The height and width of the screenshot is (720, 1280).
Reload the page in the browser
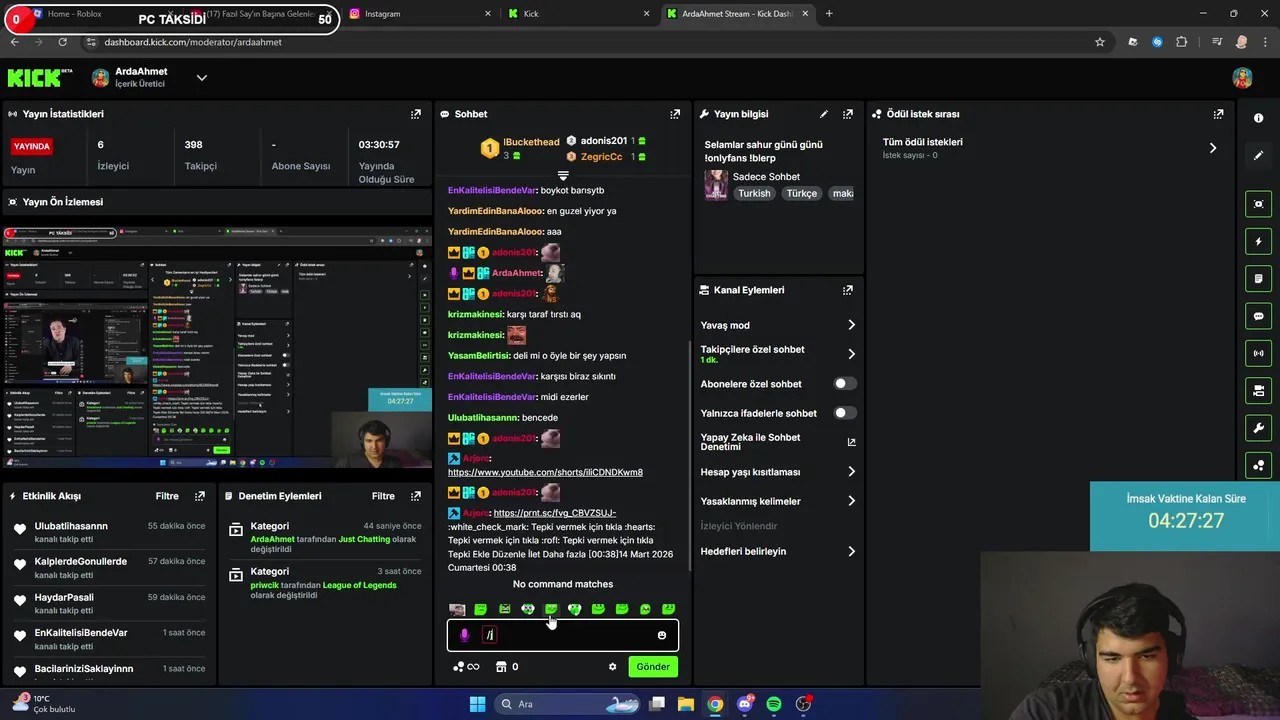pos(62,42)
